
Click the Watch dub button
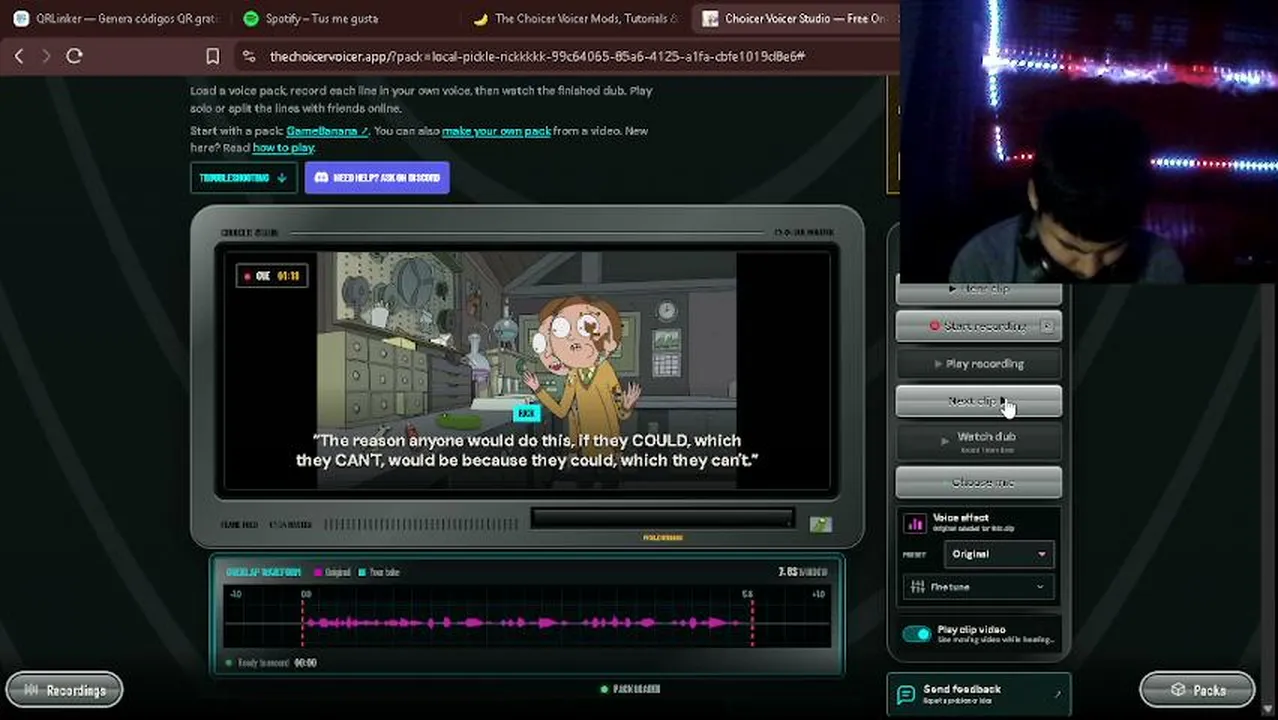[978, 440]
